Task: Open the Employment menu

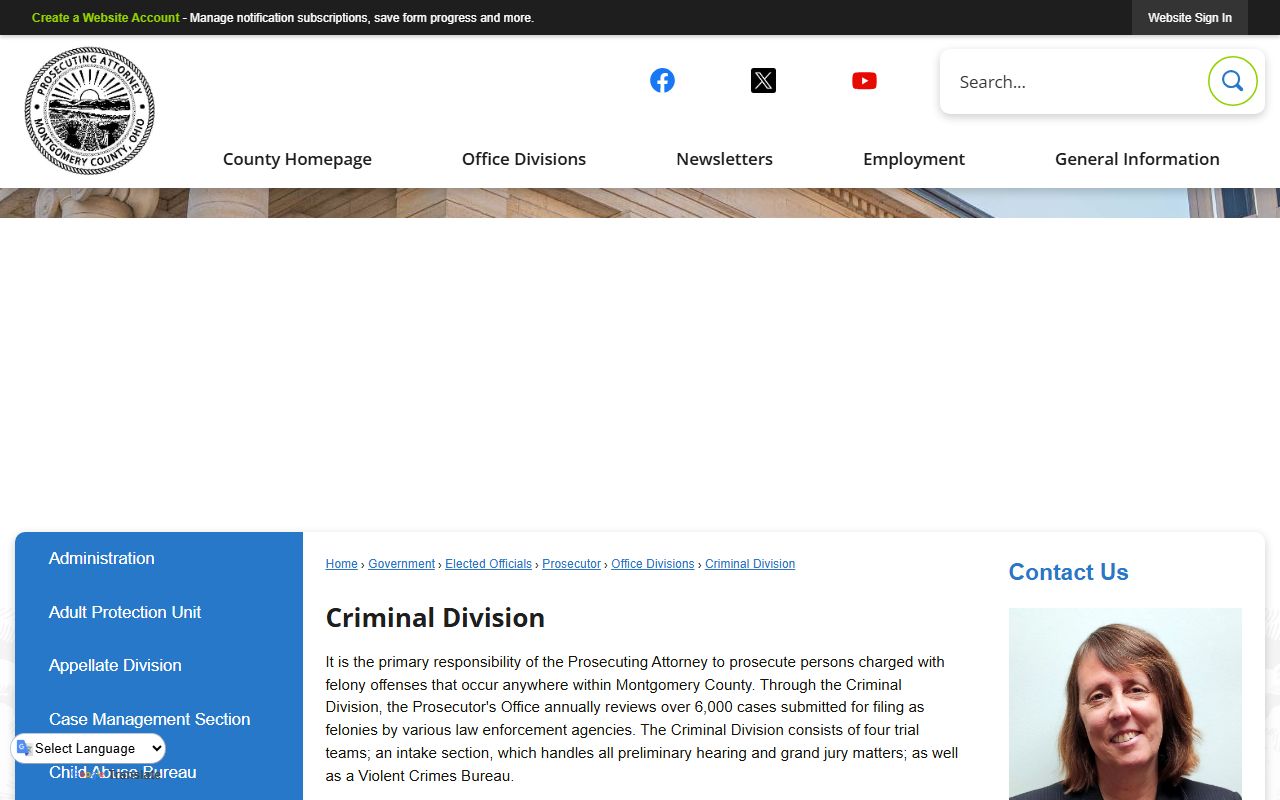Action: 914,159
